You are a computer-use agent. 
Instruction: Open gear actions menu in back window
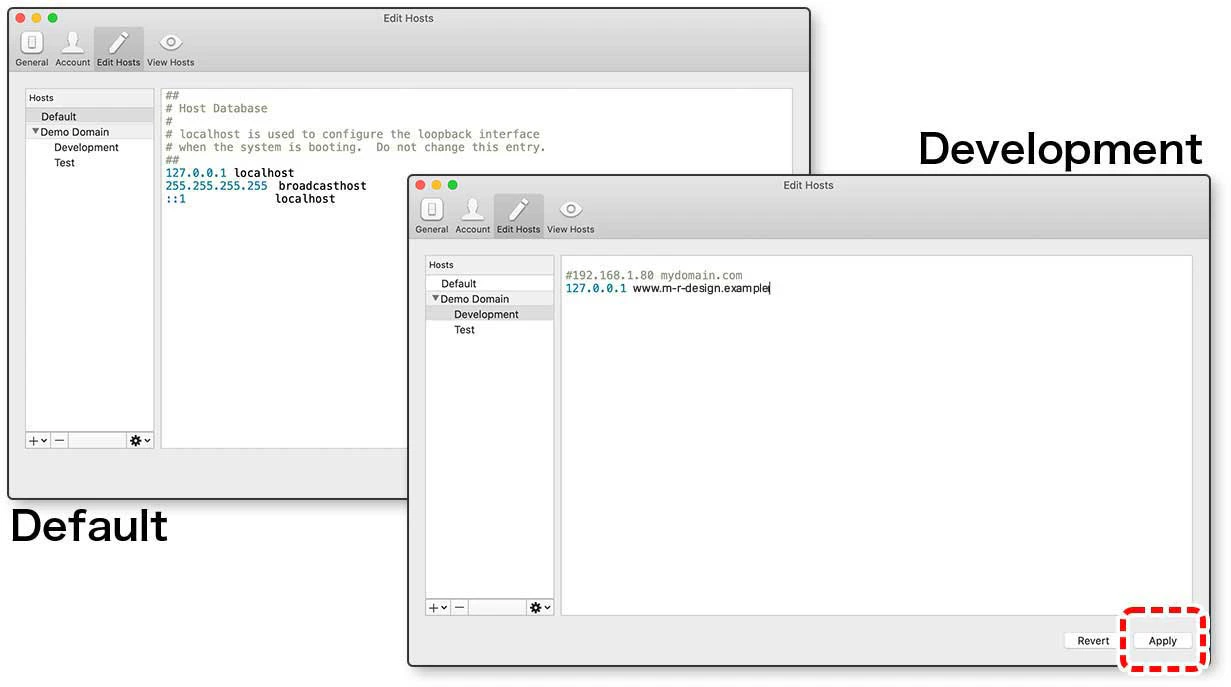click(x=140, y=440)
